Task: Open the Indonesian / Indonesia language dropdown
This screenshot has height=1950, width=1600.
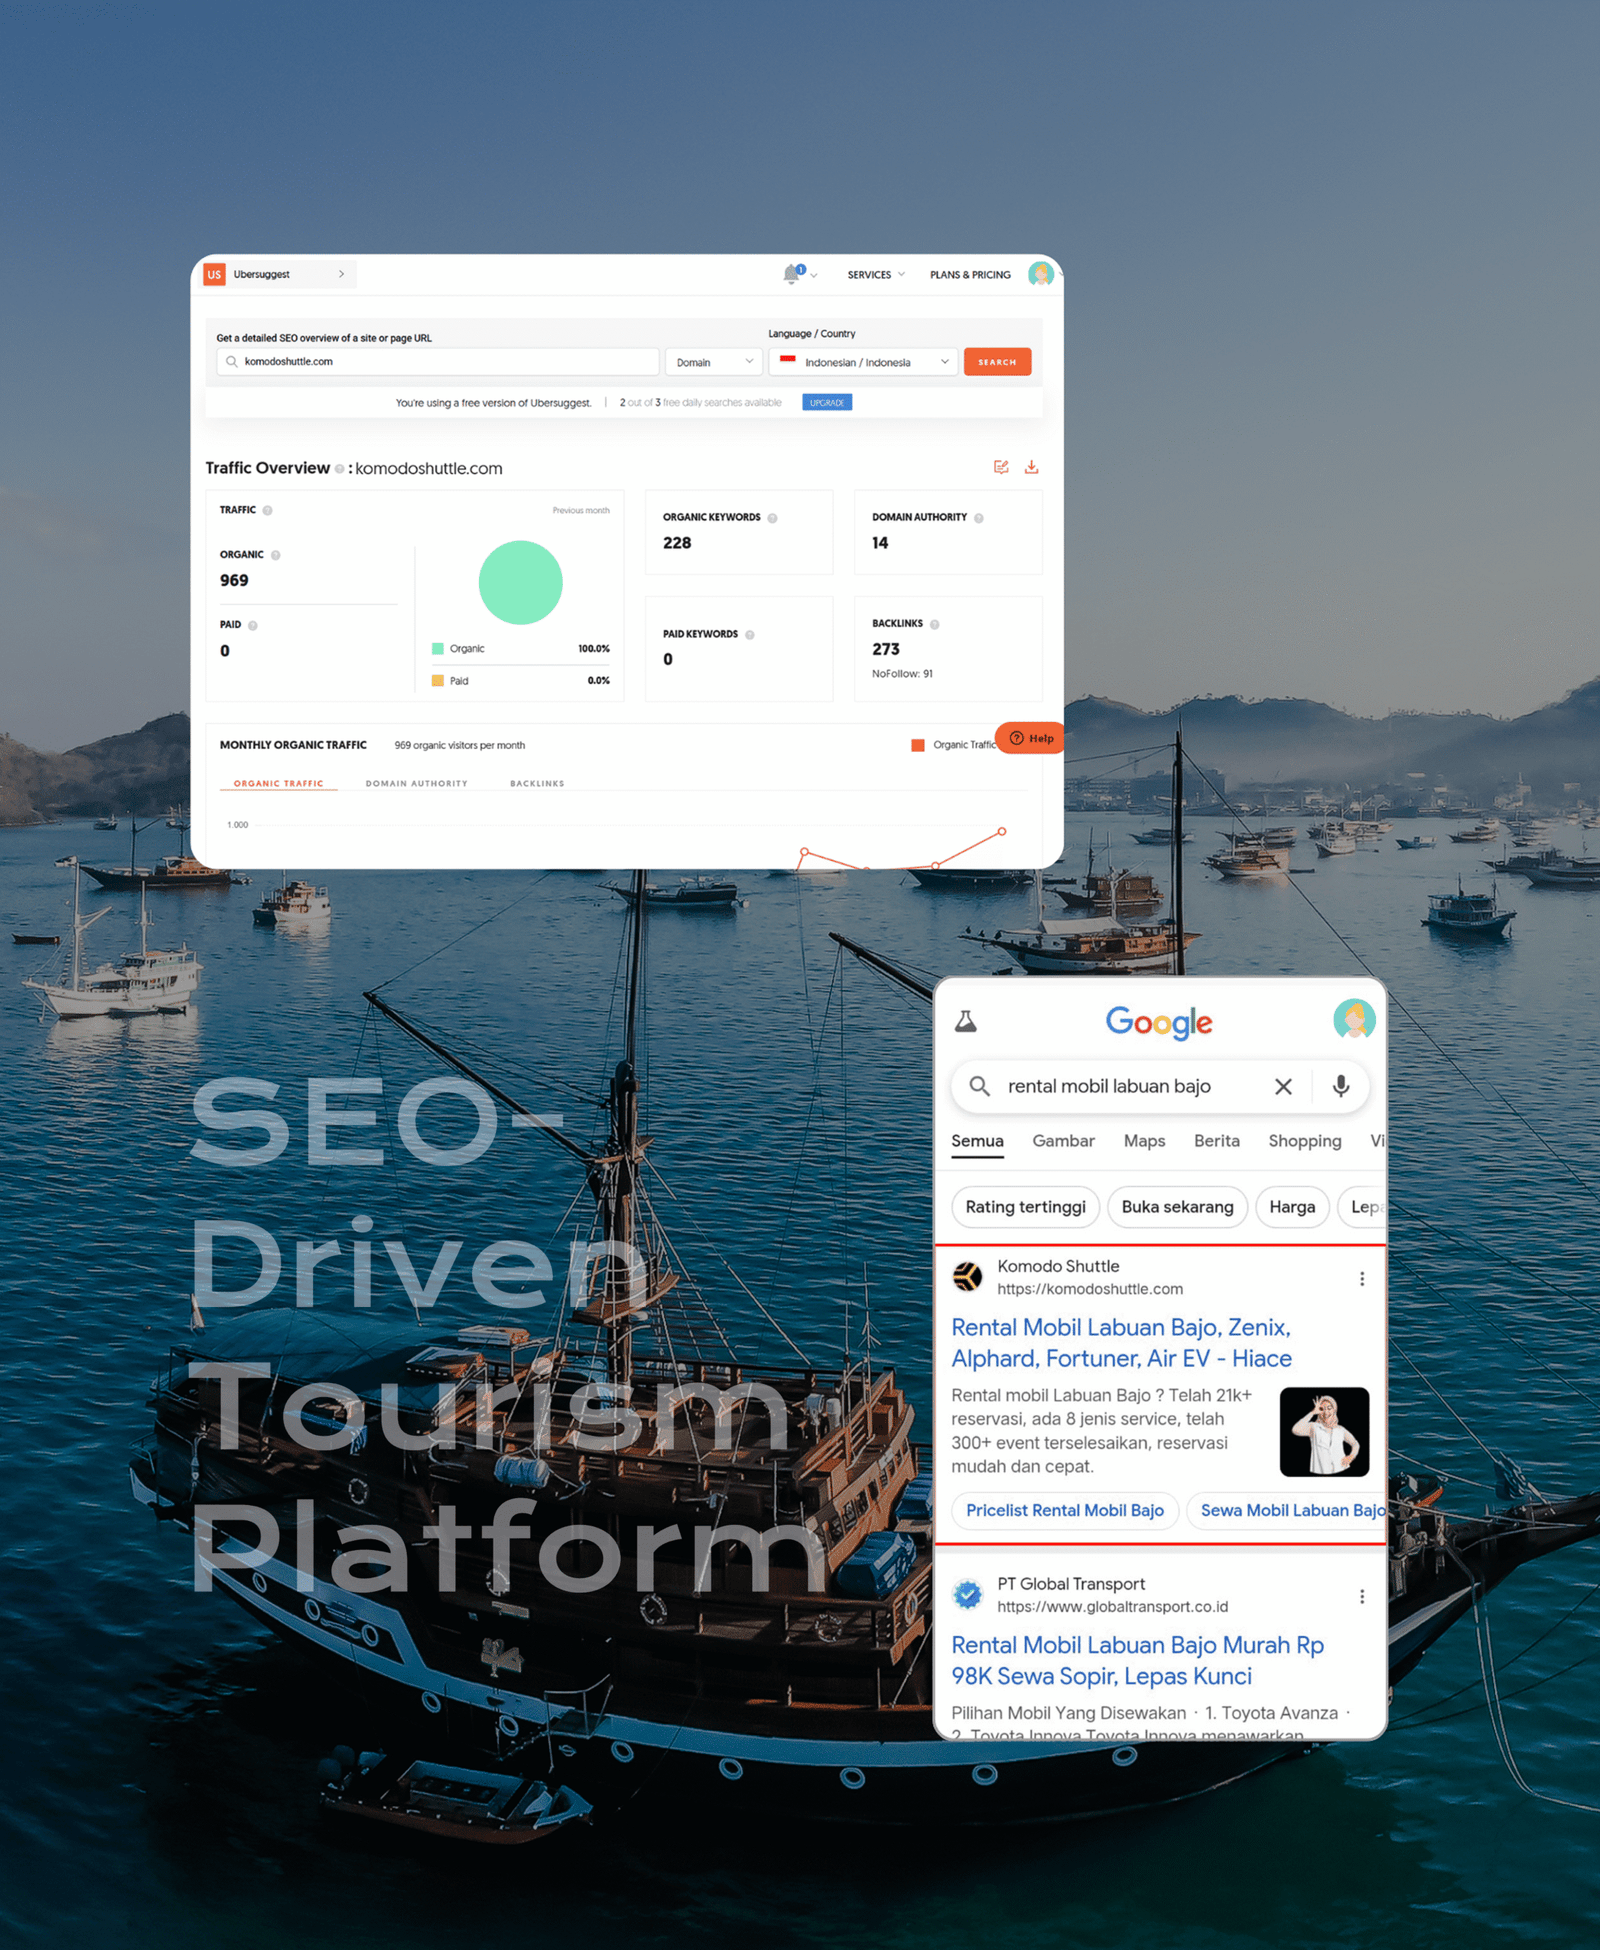Action: tap(863, 362)
